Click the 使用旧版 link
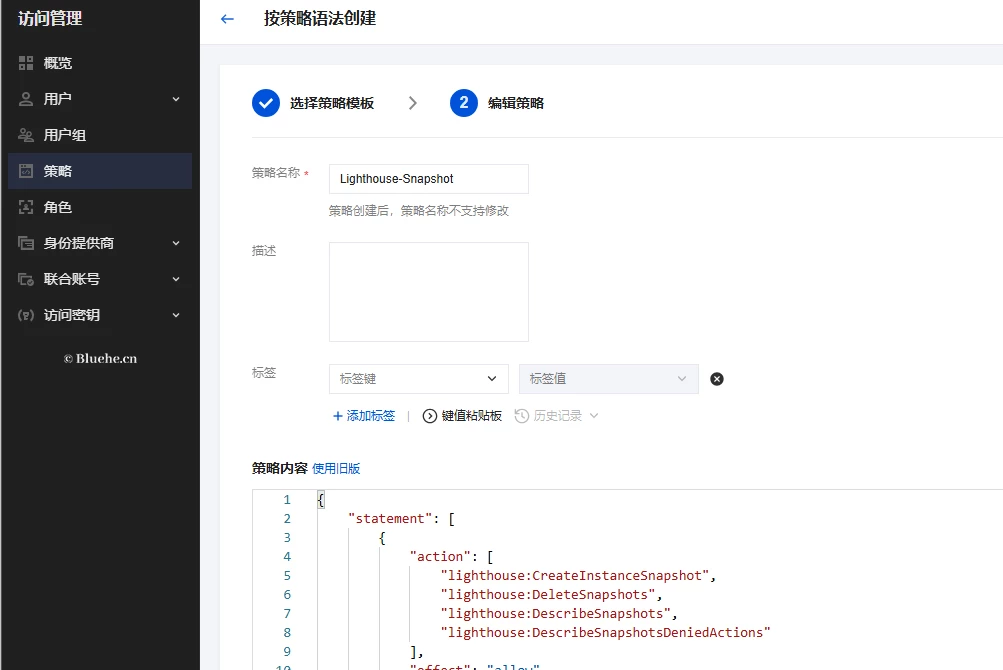 [336, 468]
